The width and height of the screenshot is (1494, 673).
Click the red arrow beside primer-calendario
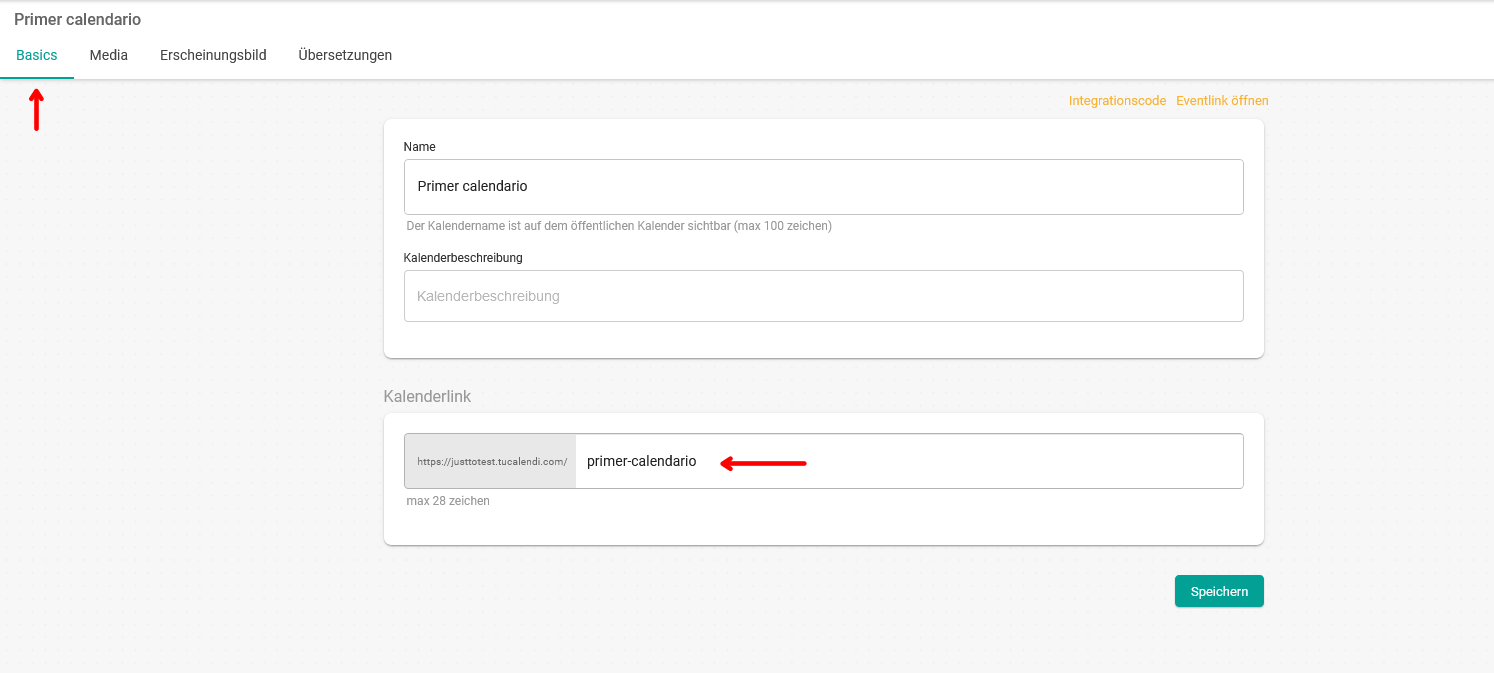pyautogui.click(x=763, y=463)
